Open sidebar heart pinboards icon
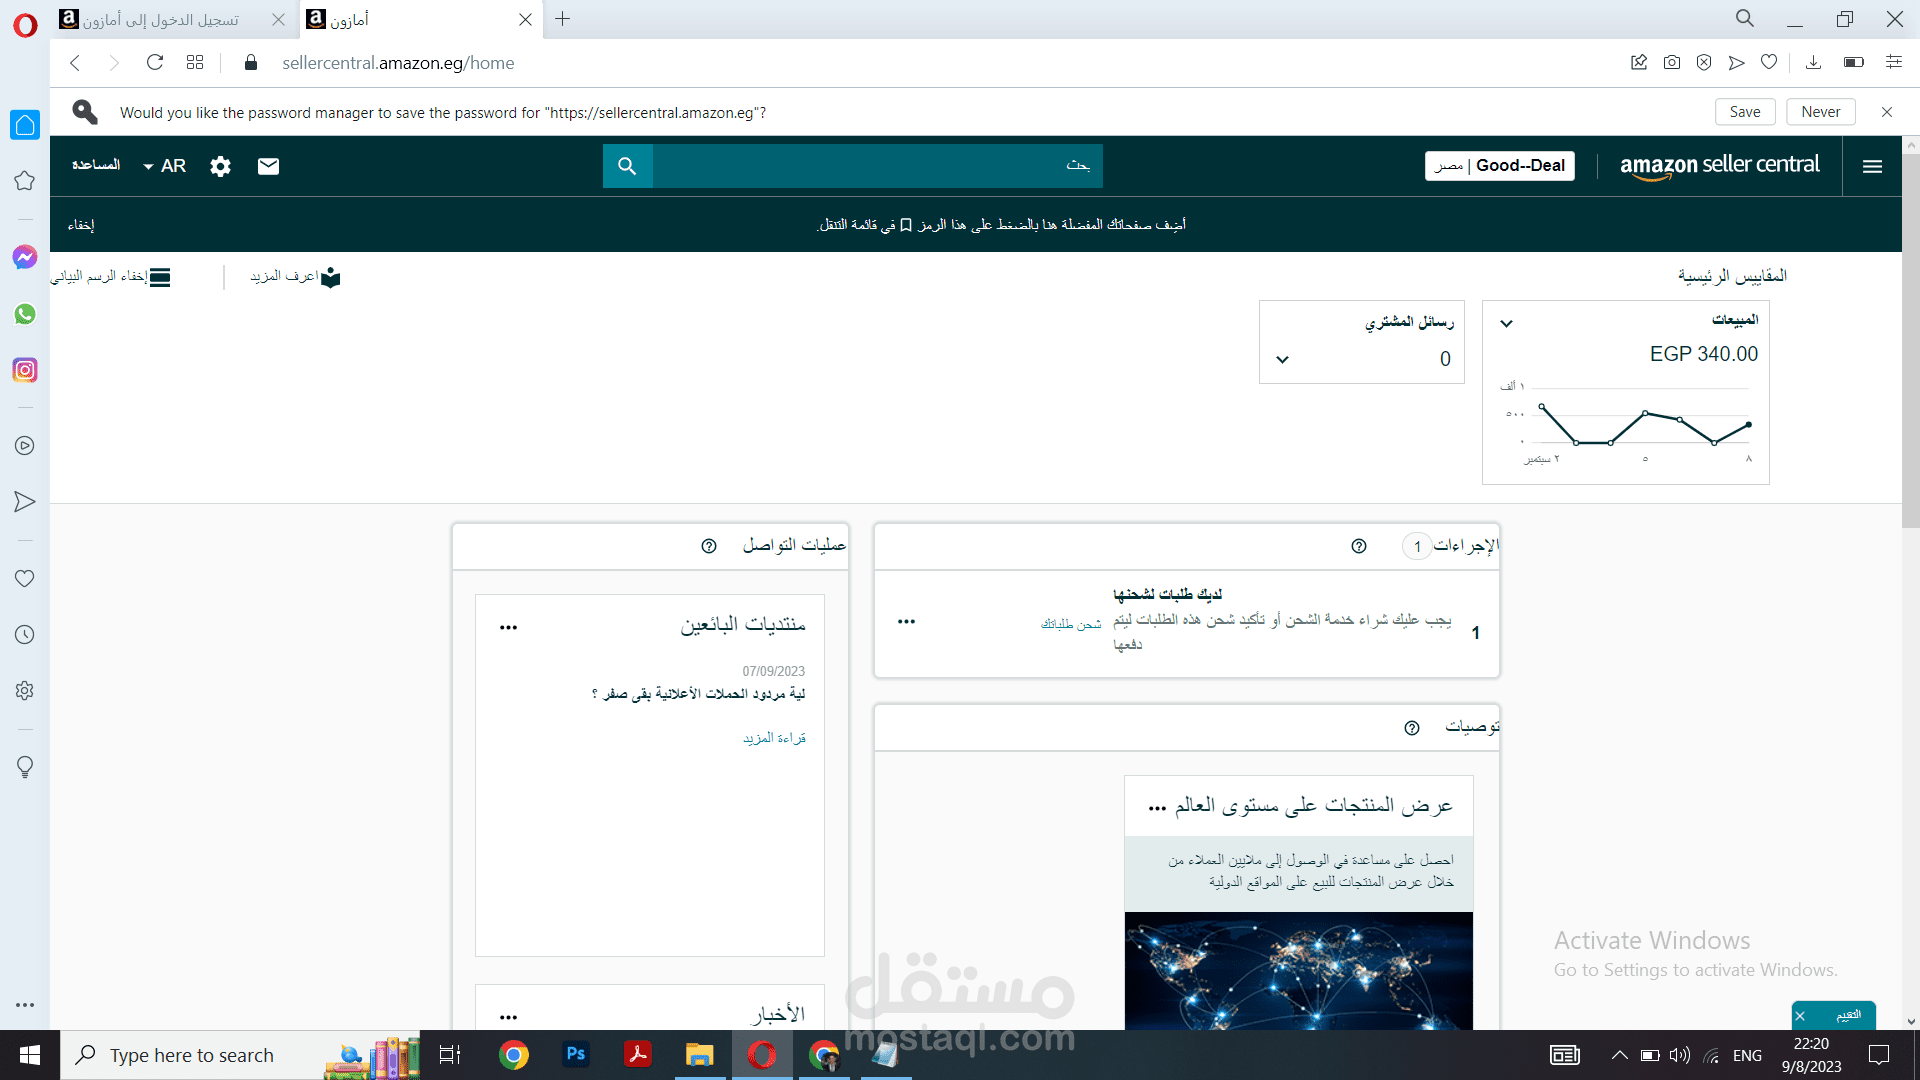The width and height of the screenshot is (1920, 1080). tap(25, 578)
